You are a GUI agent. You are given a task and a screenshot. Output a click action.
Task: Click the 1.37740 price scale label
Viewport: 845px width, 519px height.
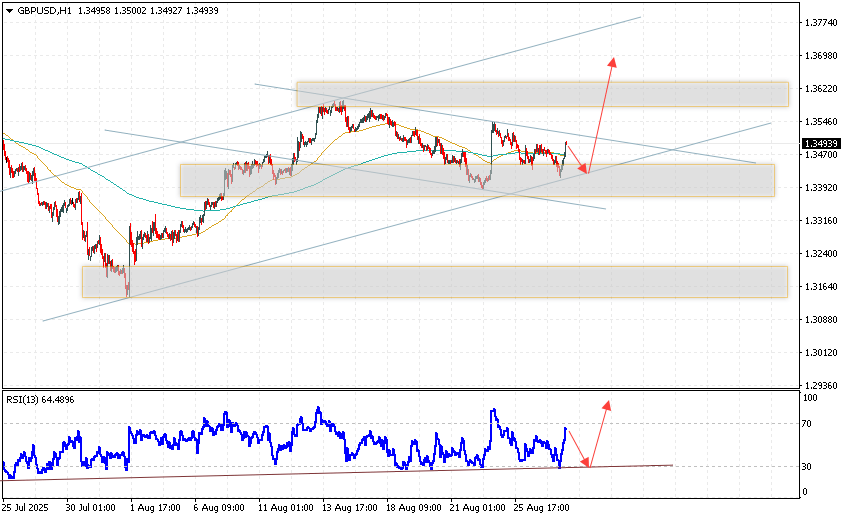[821, 23]
